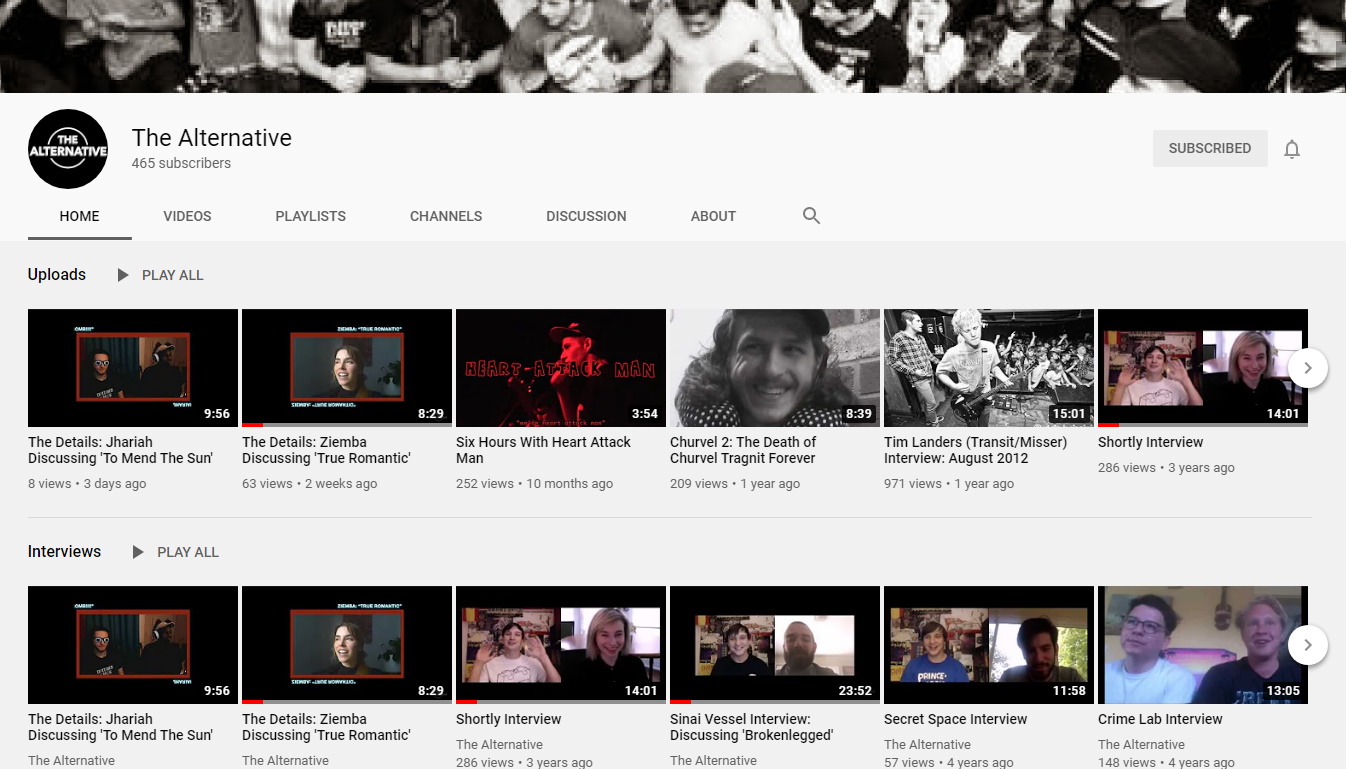The height and width of the screenshot is (769, 1346).
Task: Open the DISCUSSION tab
Action: click(586, 216)
